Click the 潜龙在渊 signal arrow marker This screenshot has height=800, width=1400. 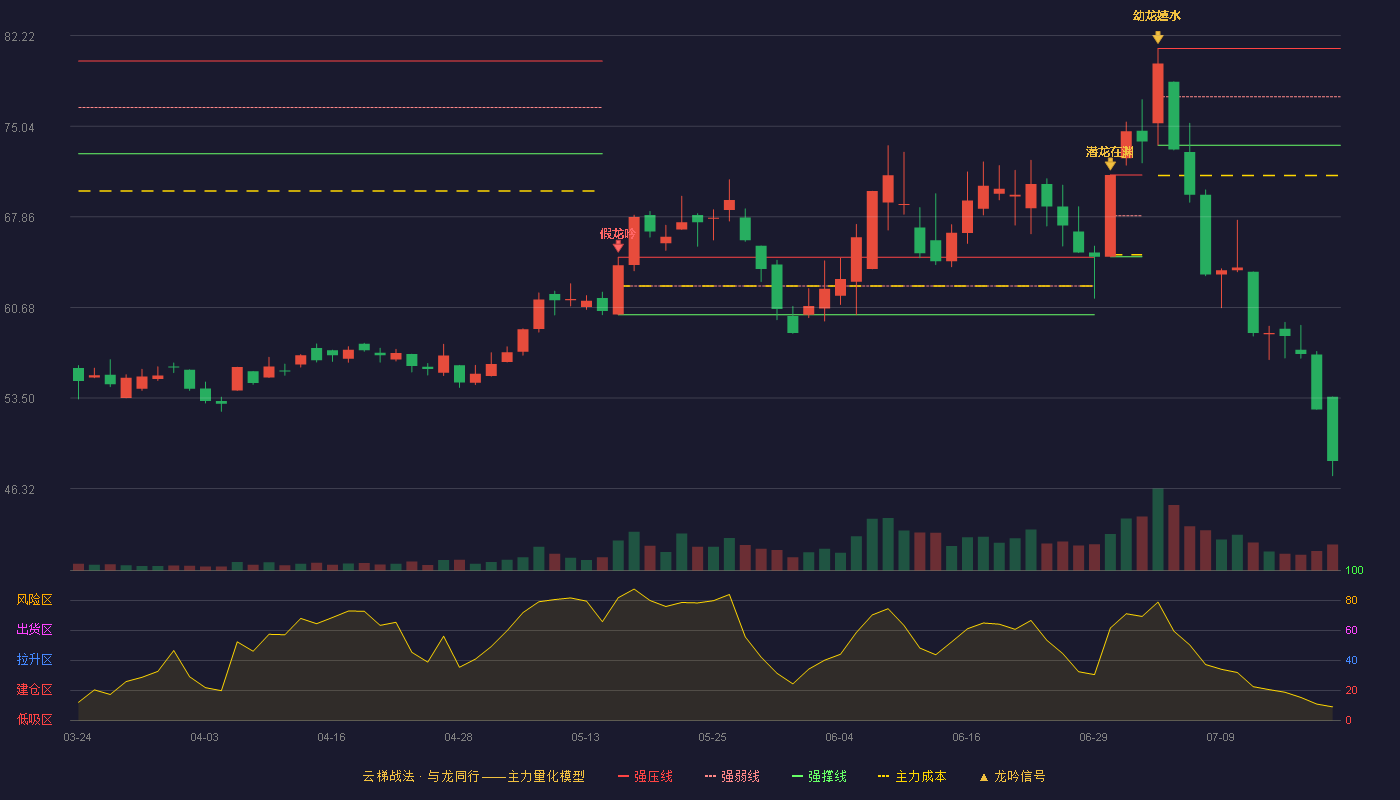point(1110,164)
